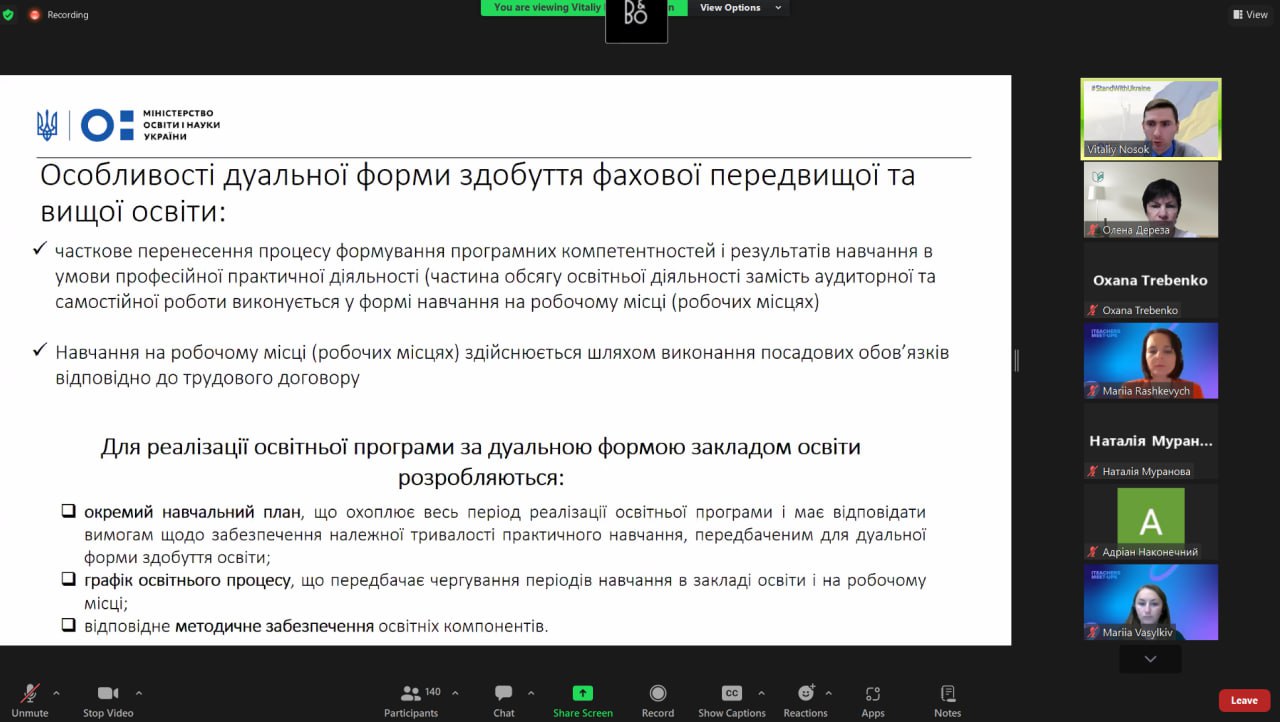The height and width of the screenshot is (722, 1280).
Task: Click the bold text 'методичне забезпечення'
Action: (x=274, y=627)
